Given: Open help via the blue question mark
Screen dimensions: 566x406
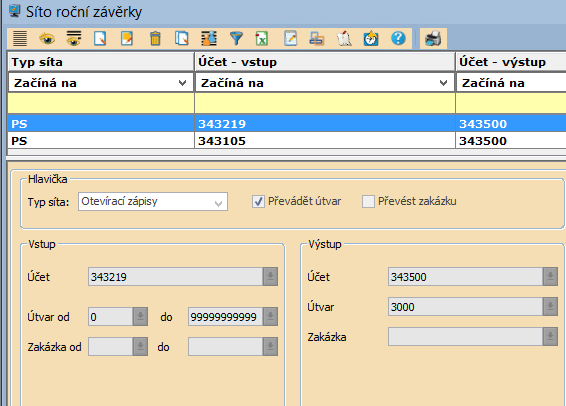Looking at the screenshot, I should click(398, 38).
